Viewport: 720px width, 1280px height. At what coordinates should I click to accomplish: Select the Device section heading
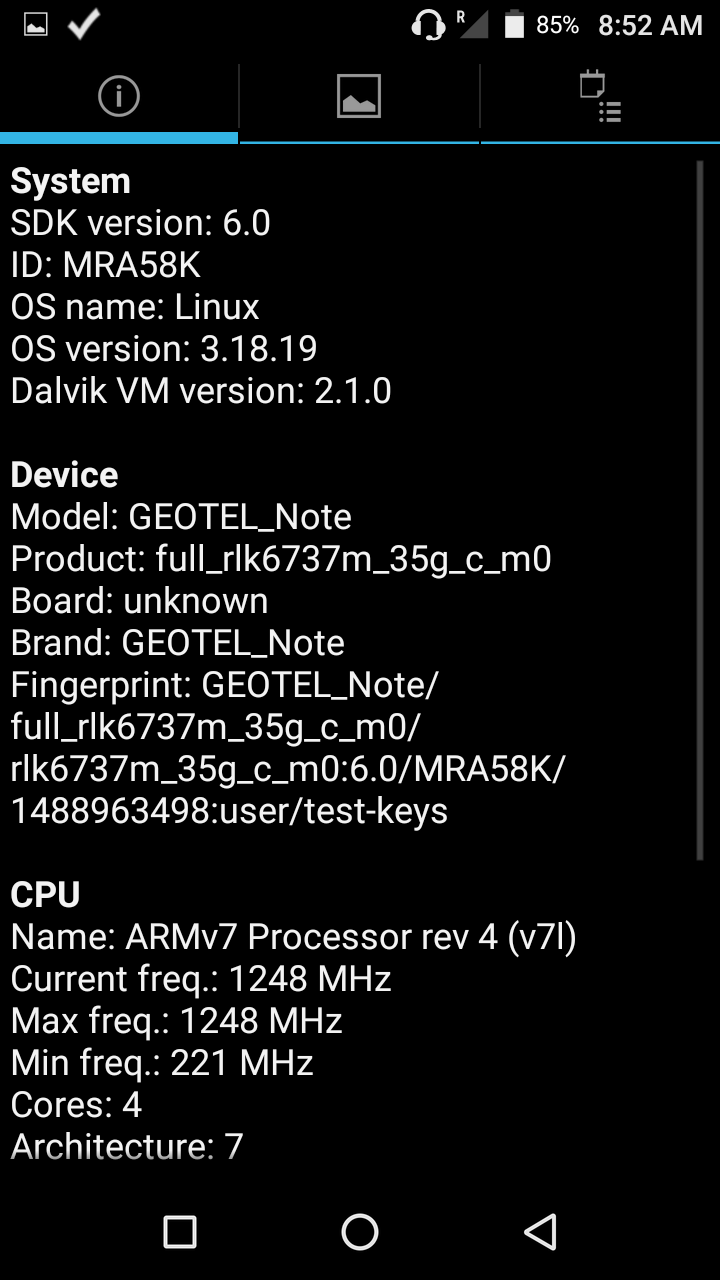[x=64, y=475]
